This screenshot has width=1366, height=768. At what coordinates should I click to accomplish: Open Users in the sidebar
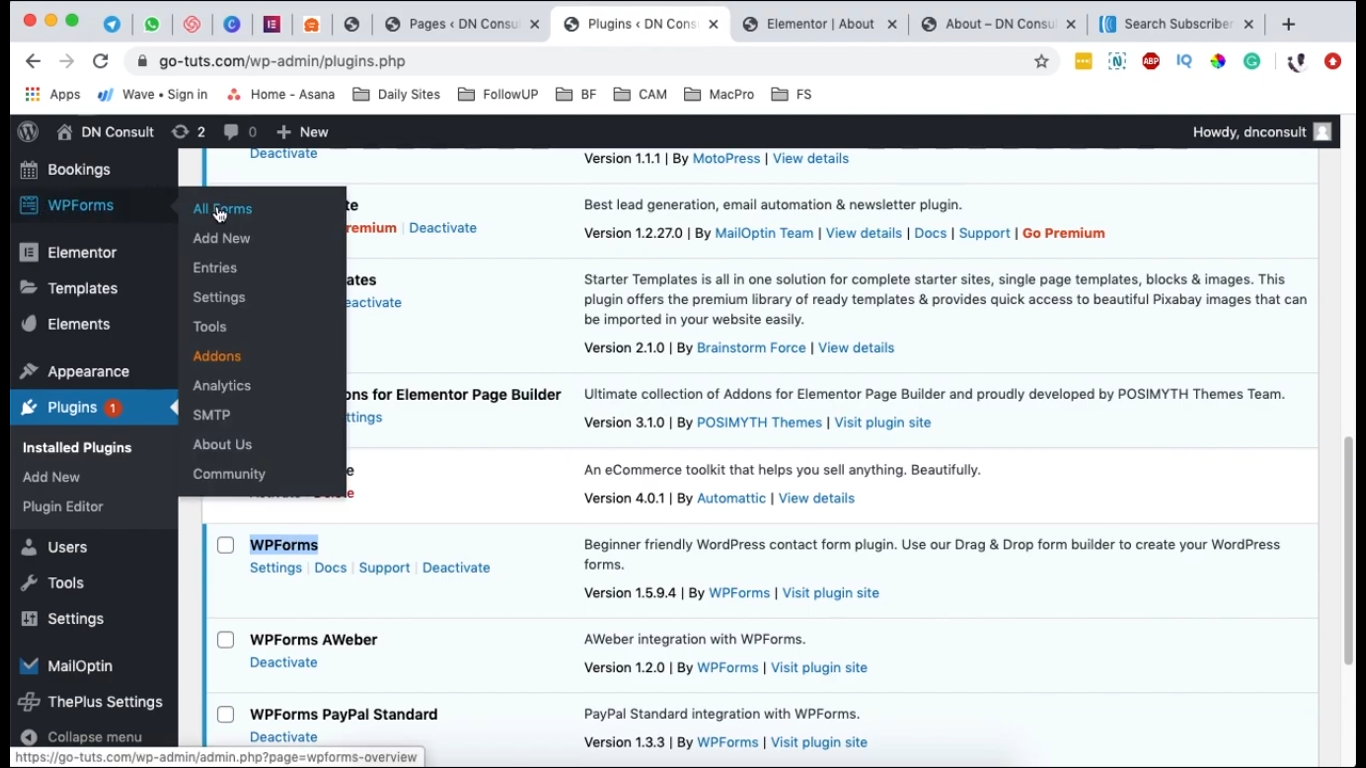point(67,547)
